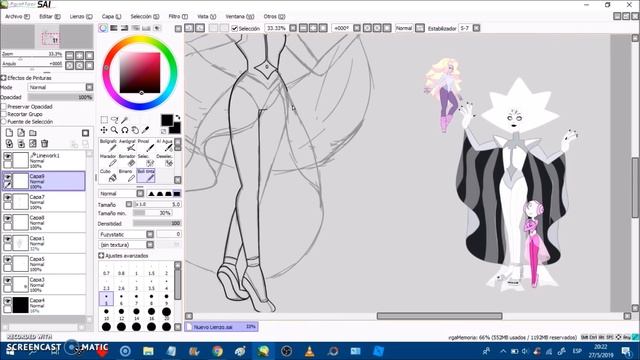This screenshot has width=640, height=360.
Task: Create a new linework layer
Action: coord(21,133)
